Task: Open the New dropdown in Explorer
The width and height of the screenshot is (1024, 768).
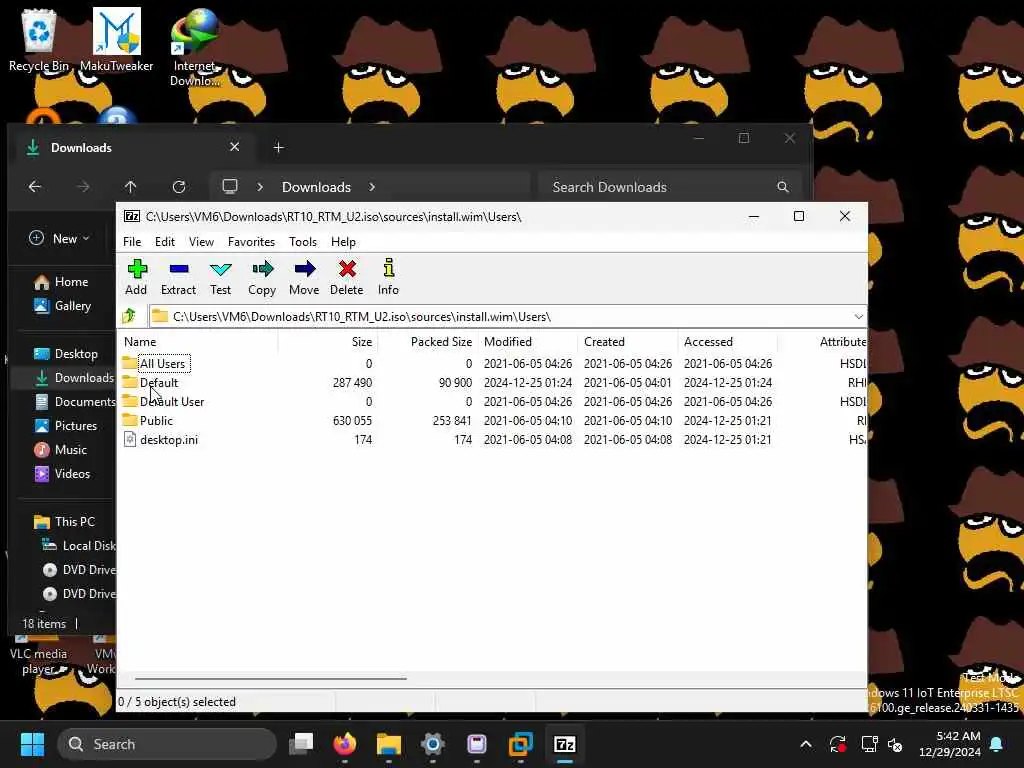Action: 59,238
